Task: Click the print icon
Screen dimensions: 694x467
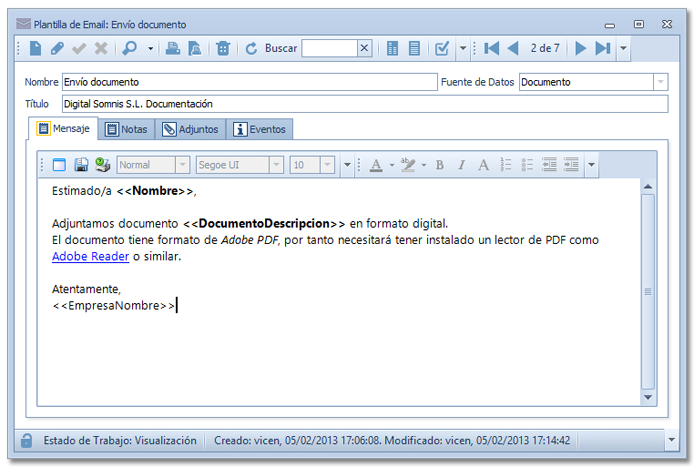Action: pyautogui.click(x=173, y=48)
